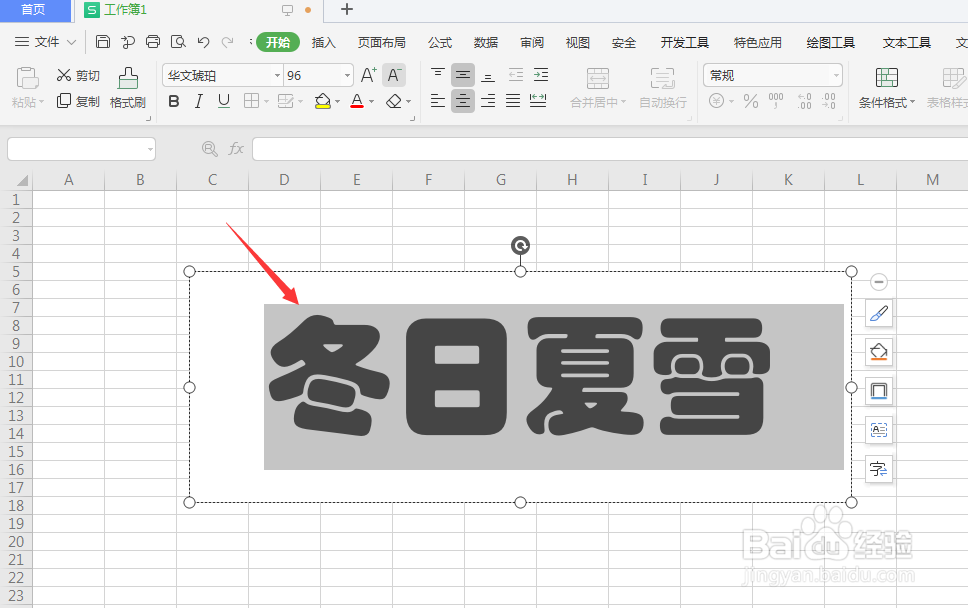968x608 pixels.
Task: Click the shape fill quick icon
Action: [878, 352]
